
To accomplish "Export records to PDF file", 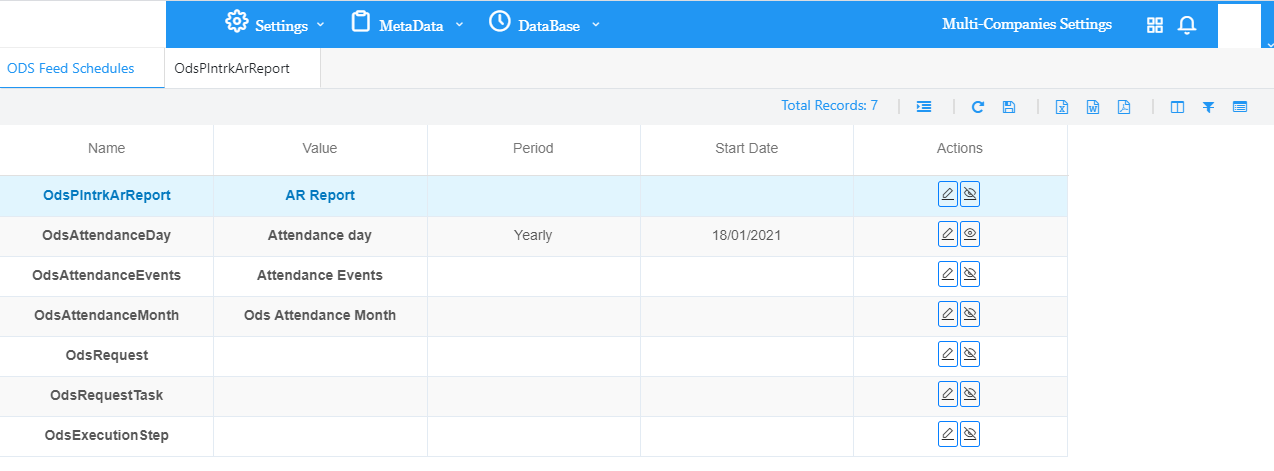I will coord(1124,107).
